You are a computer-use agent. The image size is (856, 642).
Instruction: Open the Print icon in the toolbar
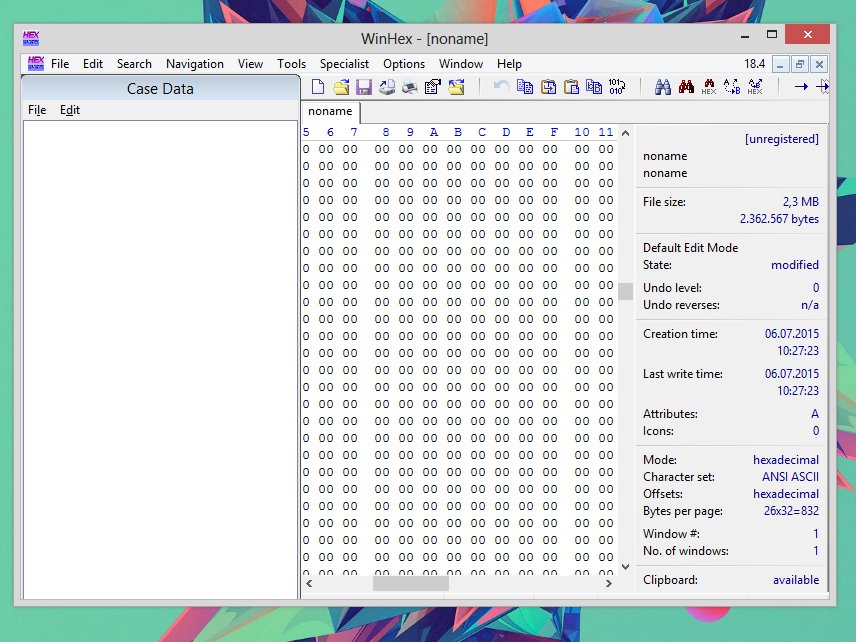pos(409,87)
